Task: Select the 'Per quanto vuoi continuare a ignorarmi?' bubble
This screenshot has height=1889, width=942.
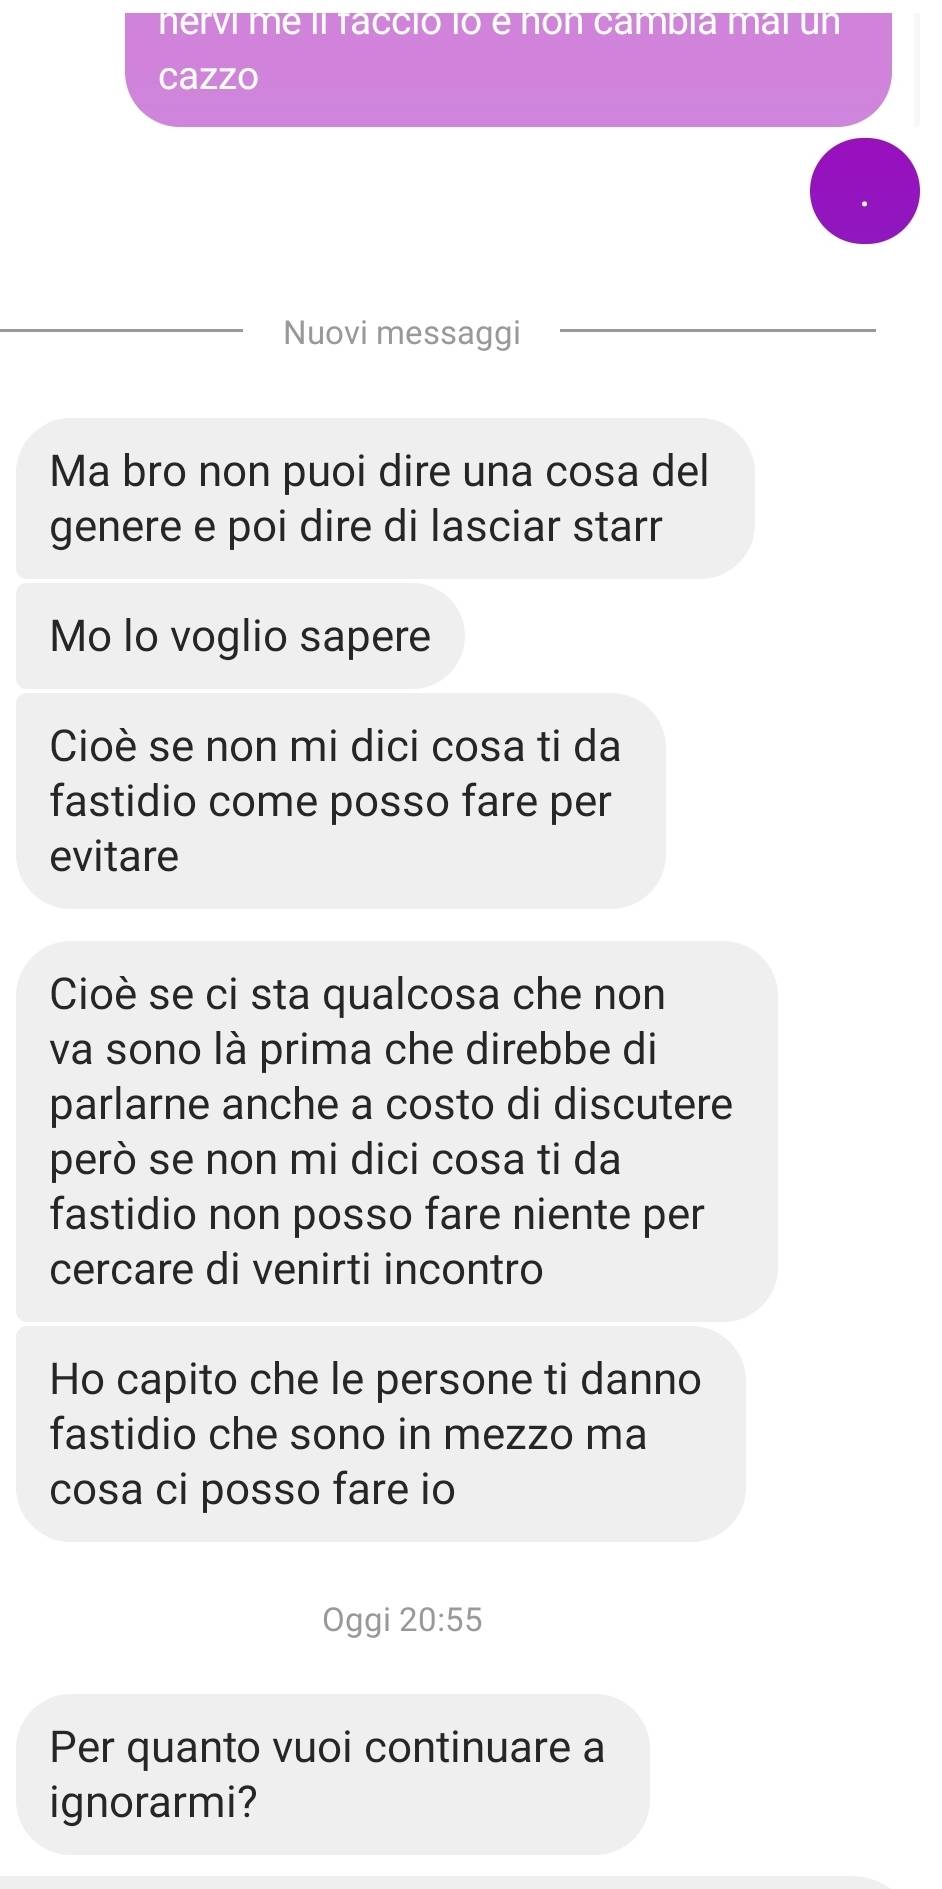Action: pyautogui.click(x=333, y=1774)
